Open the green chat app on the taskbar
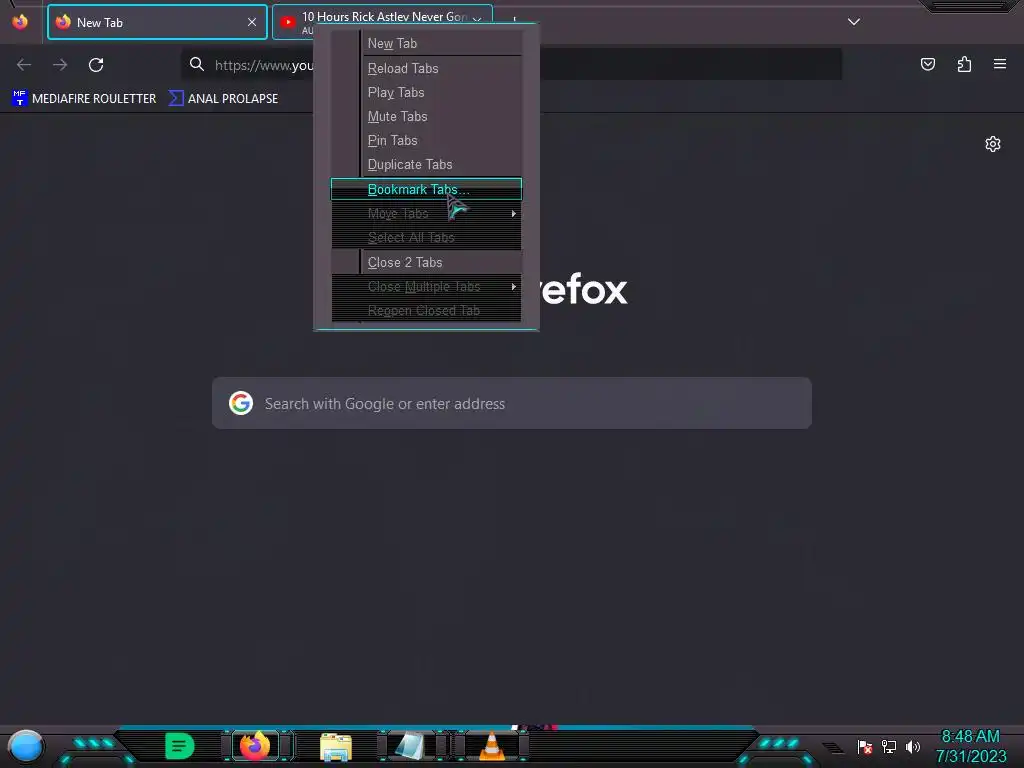Viewport: 1024px width, 768px height. [180, 746]
